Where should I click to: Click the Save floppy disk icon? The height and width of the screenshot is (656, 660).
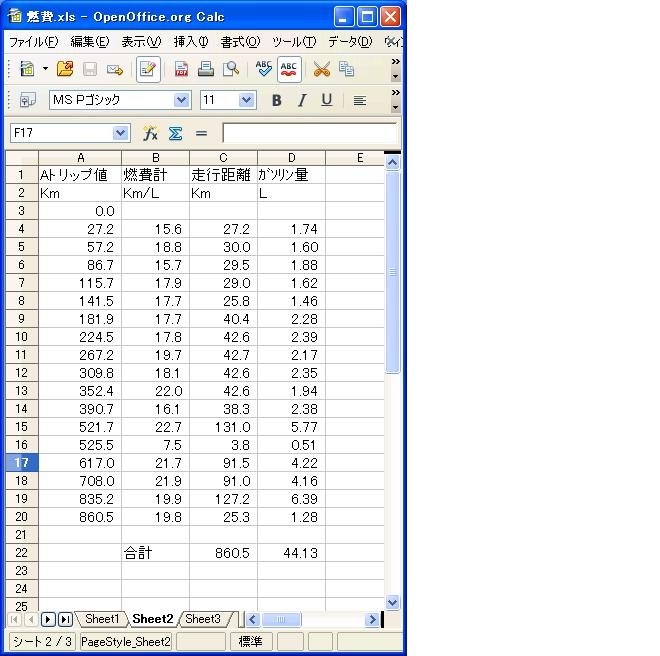90,69
